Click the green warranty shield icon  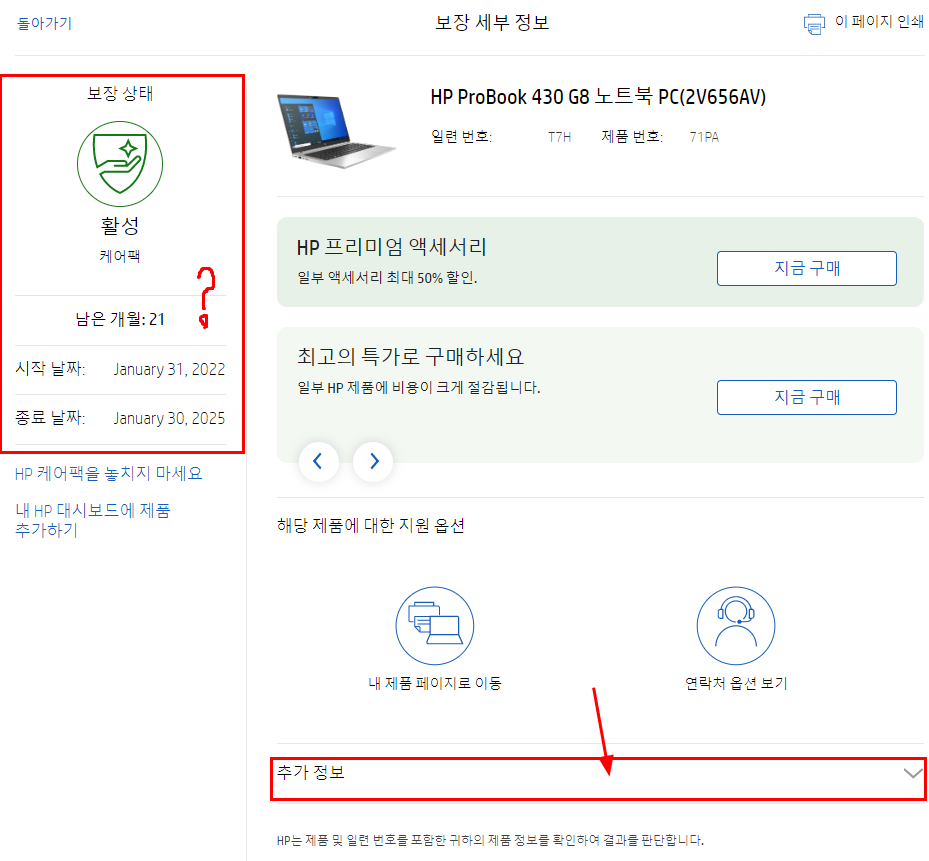pyautogui.click(x=120, y=165)
